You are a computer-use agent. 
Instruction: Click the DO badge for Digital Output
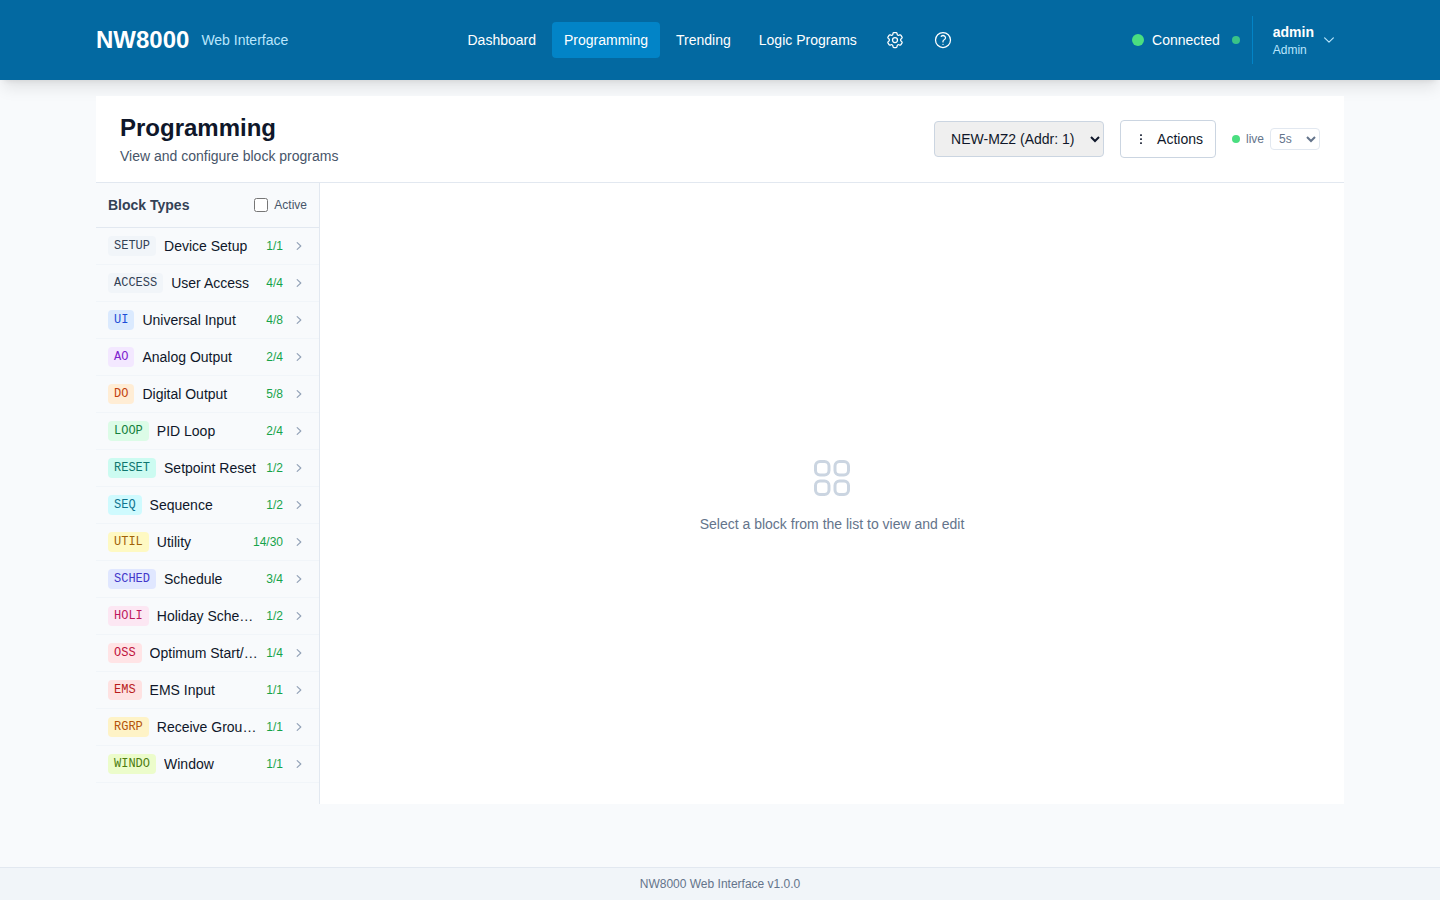pyautogui.click(x=121, y=393)
